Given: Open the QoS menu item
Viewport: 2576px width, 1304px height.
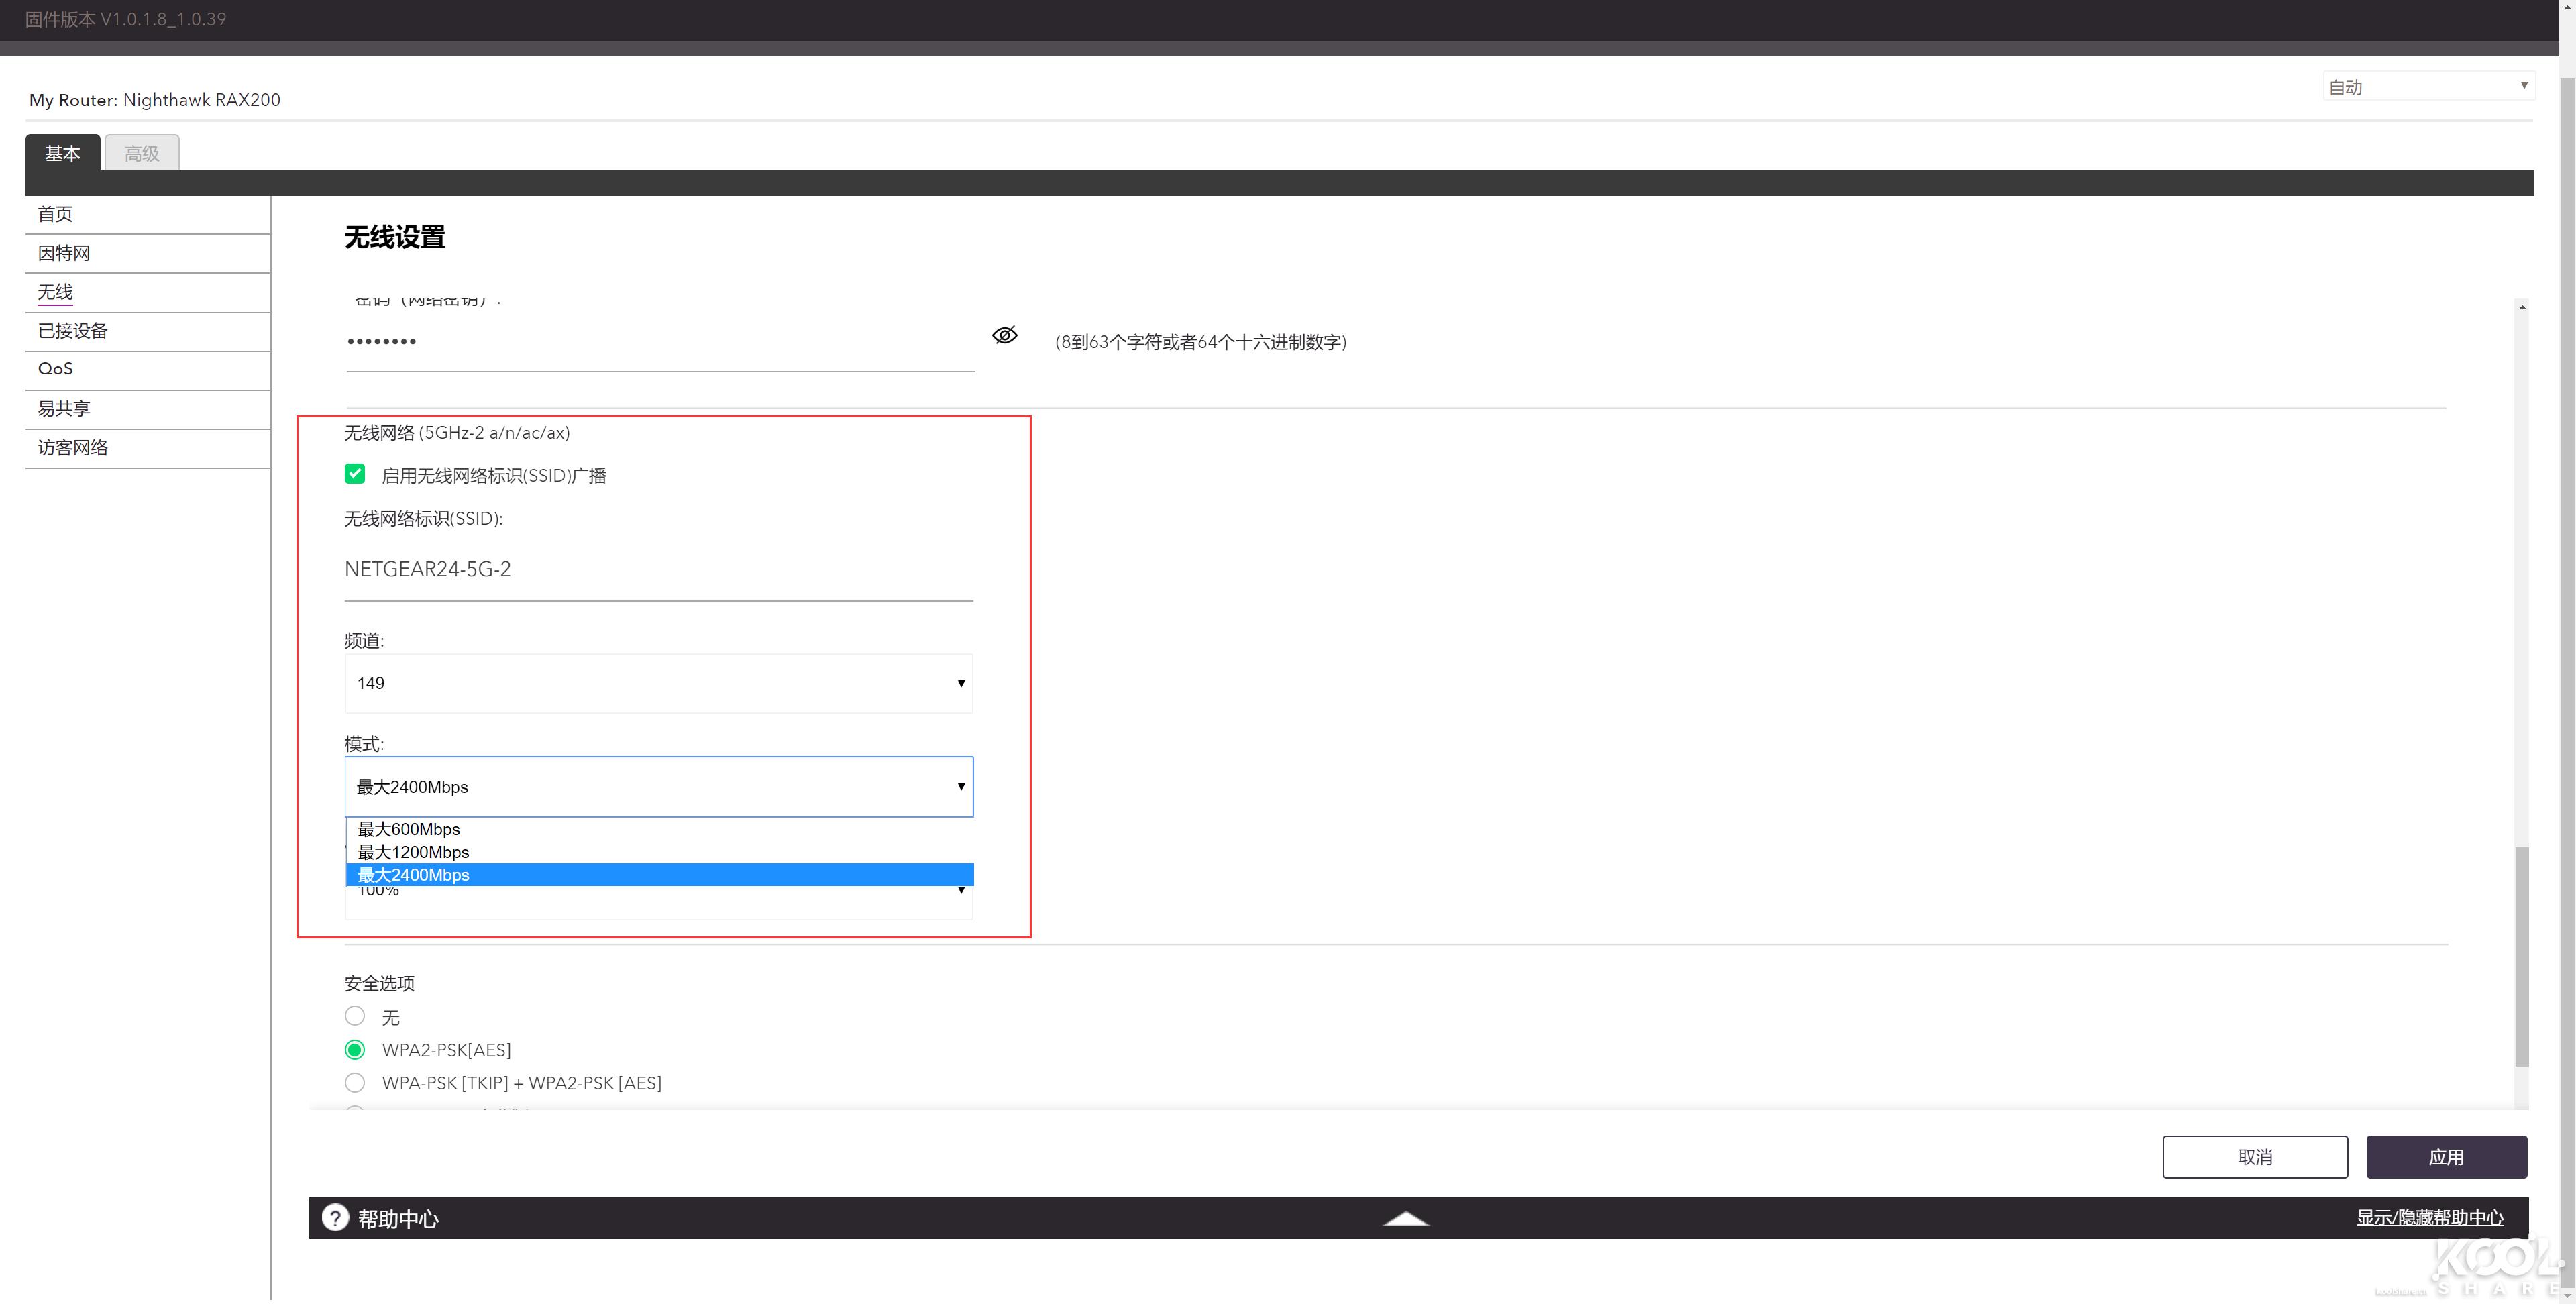Looking at the screenshot, I should pyautogui.click(x=55, y=369).
